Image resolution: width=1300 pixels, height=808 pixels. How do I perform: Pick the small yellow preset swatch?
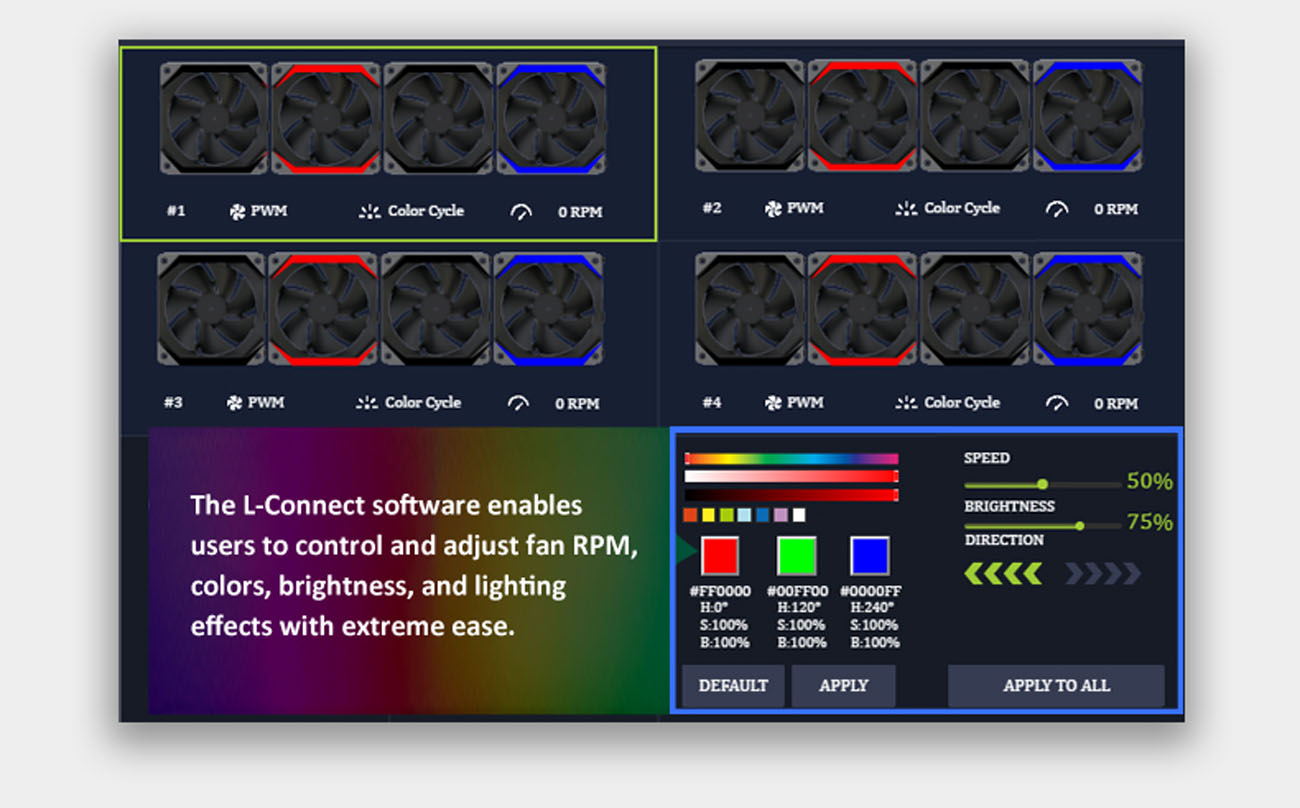[x=708, y=515]
